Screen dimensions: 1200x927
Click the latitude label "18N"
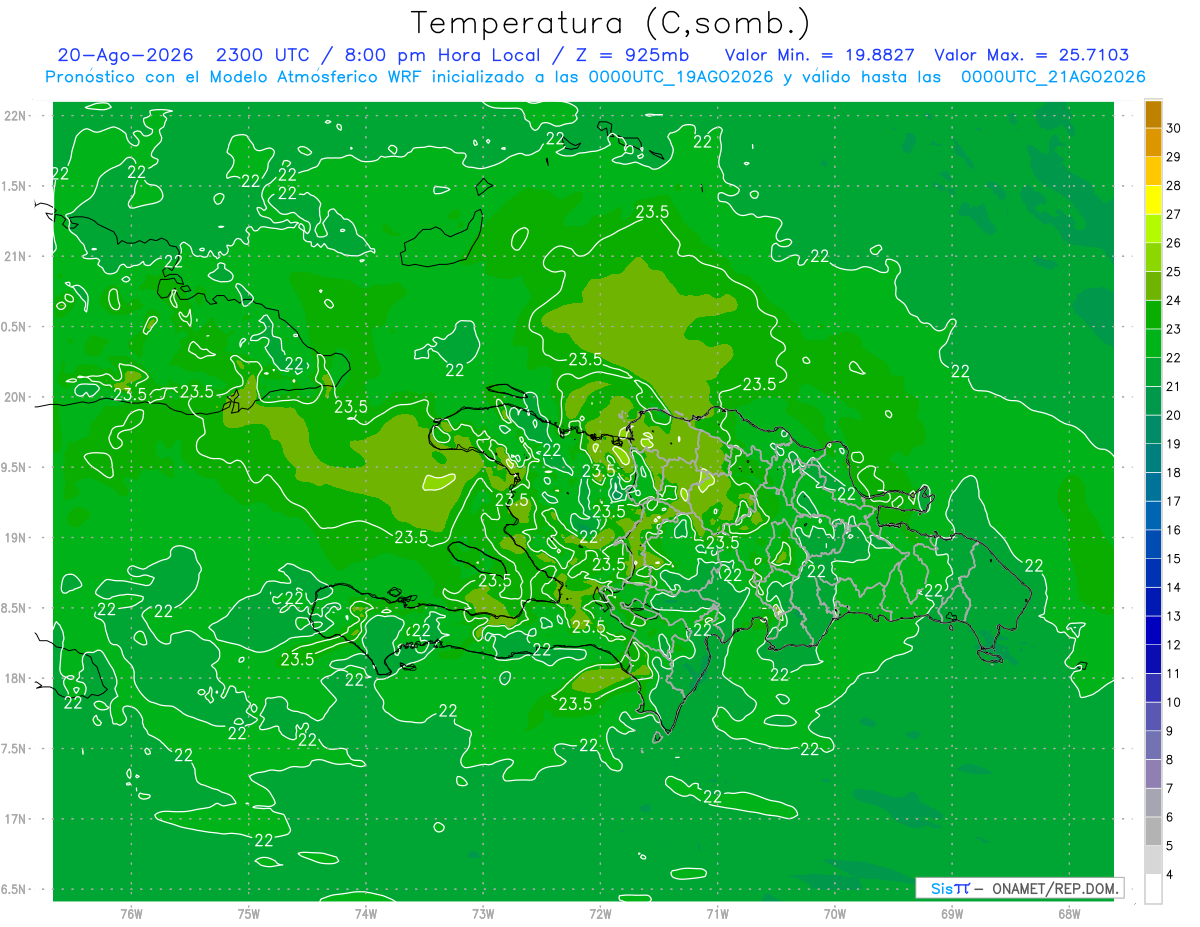click(16, 678)
